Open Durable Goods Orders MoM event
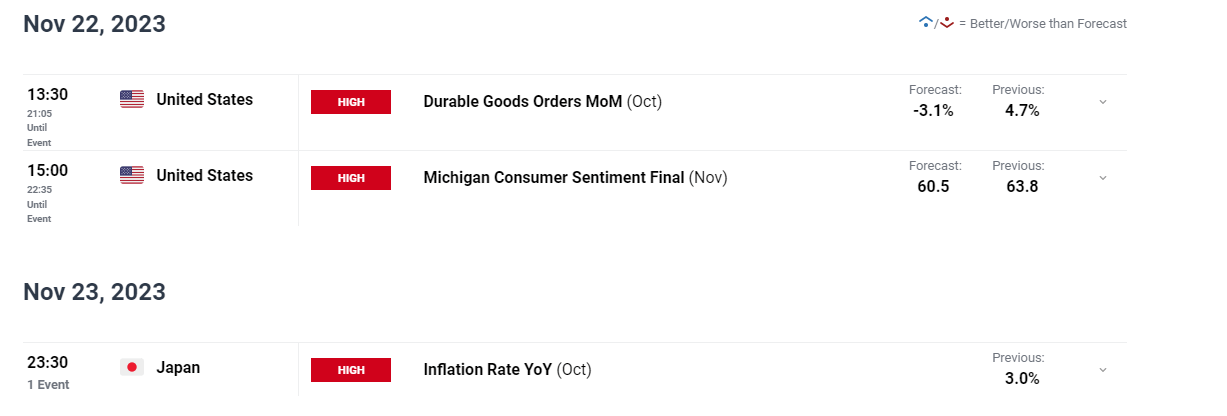Screen dimensions: 1227x416 pyautogui.click(x=543, y=101)
